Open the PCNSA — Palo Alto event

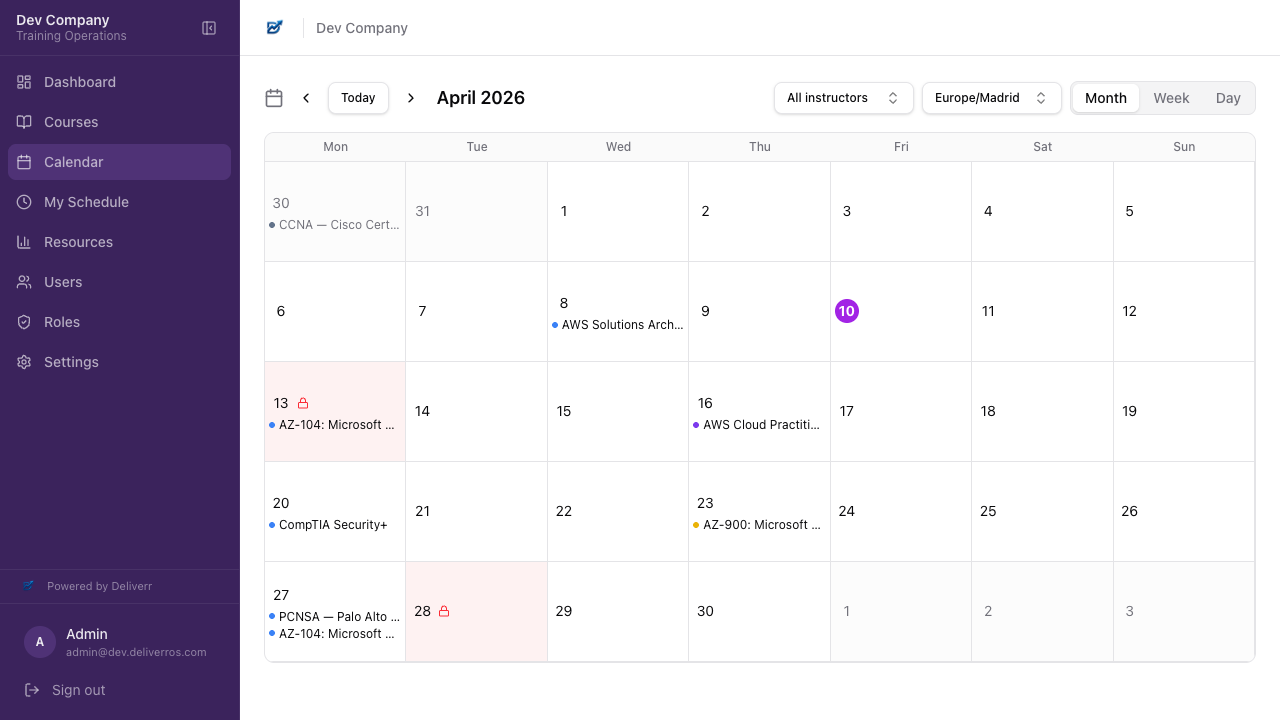pyautogui.click(x=335, y=617)
